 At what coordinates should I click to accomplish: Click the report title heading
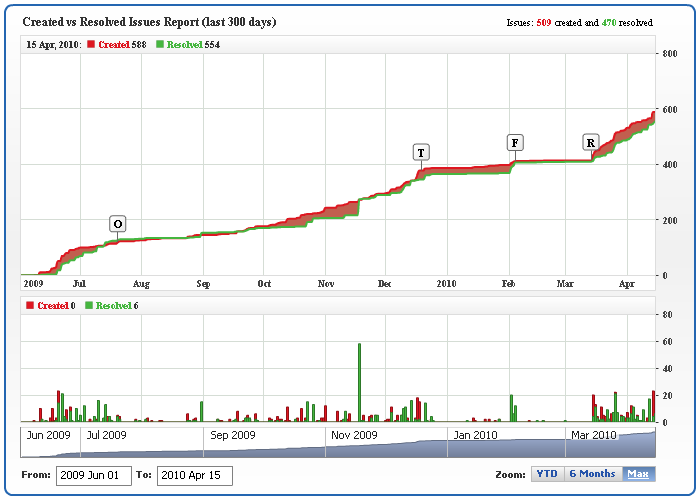click(149, 22)
